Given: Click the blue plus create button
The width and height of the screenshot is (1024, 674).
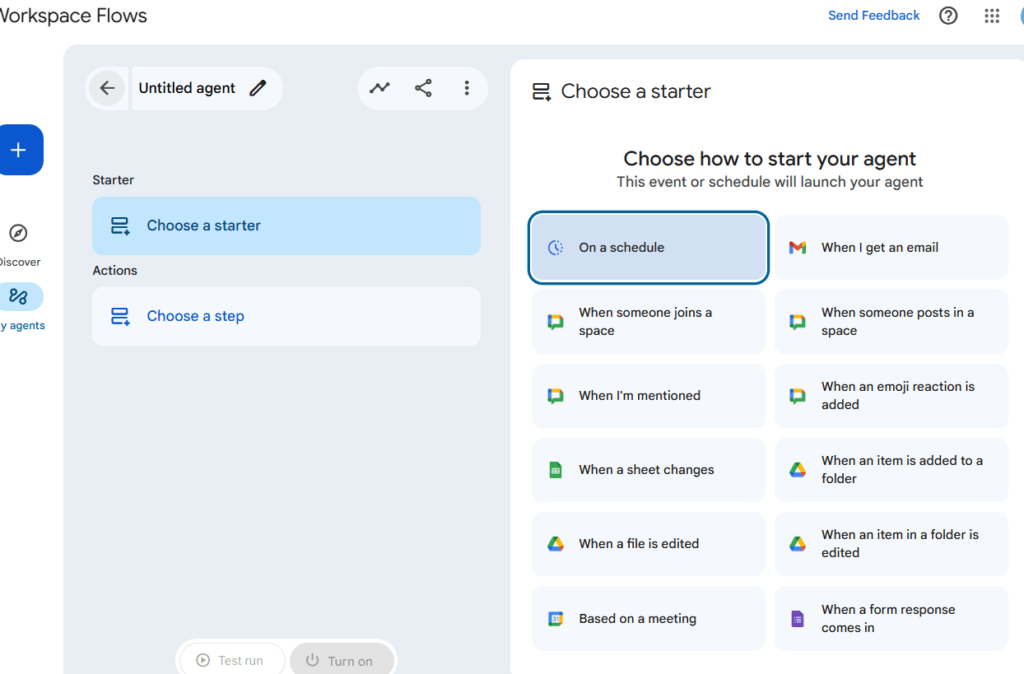Looking at the screenshot, I should [19, 150].
